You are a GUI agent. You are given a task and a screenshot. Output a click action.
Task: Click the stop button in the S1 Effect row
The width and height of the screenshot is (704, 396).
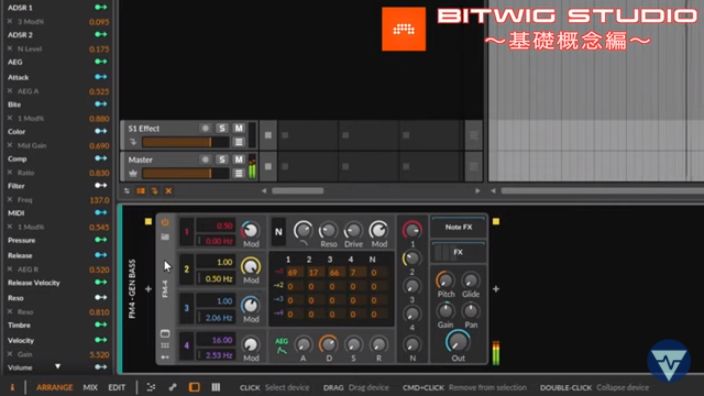[x=268, y=135]
